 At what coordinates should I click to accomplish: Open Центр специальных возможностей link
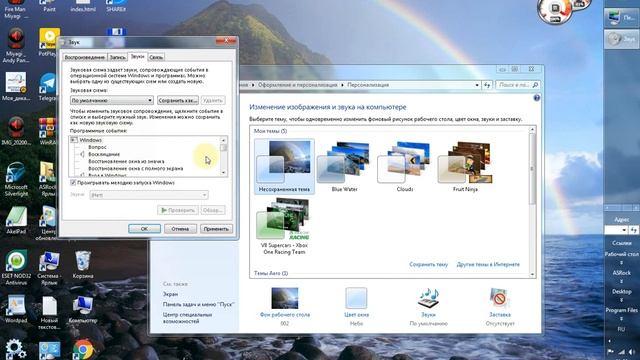coord(187,318)
